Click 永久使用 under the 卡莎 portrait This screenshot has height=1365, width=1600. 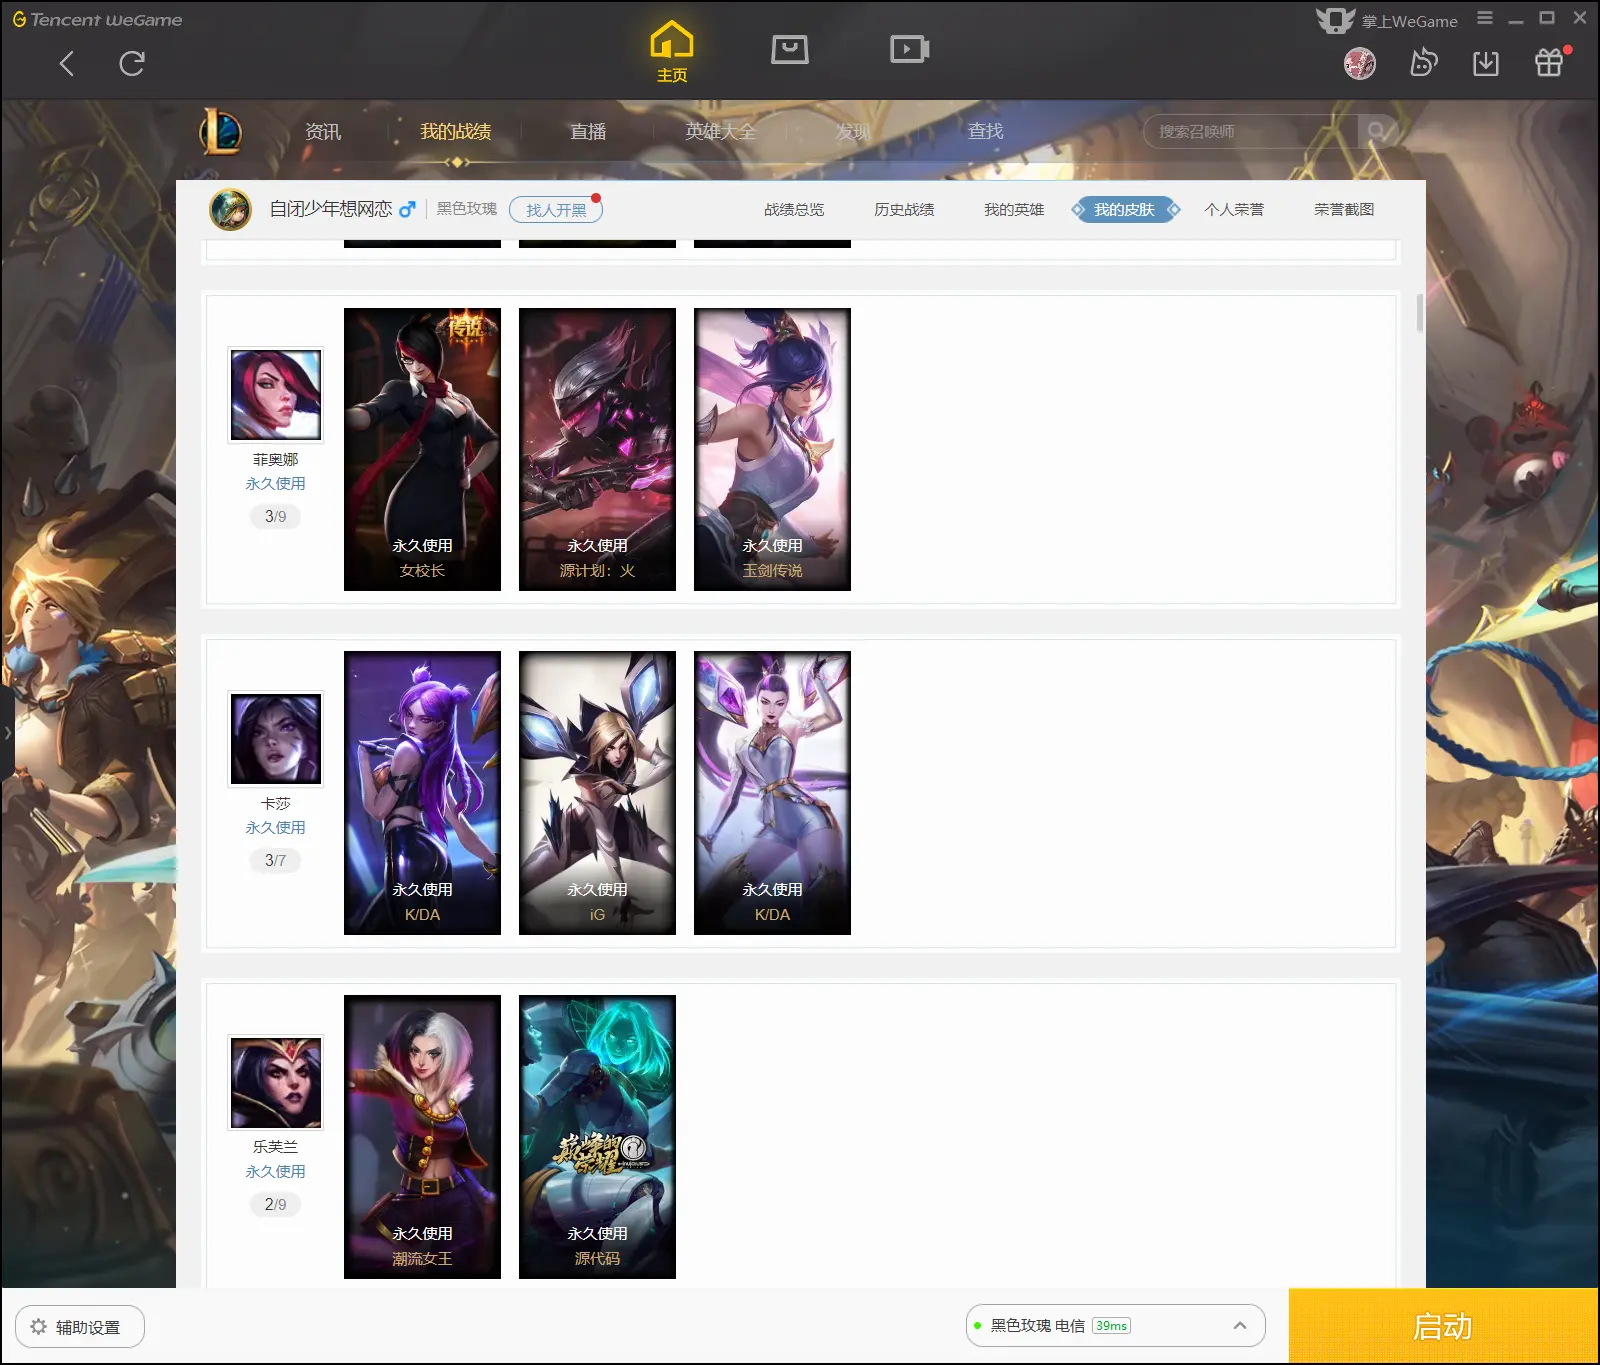(276, 827)
